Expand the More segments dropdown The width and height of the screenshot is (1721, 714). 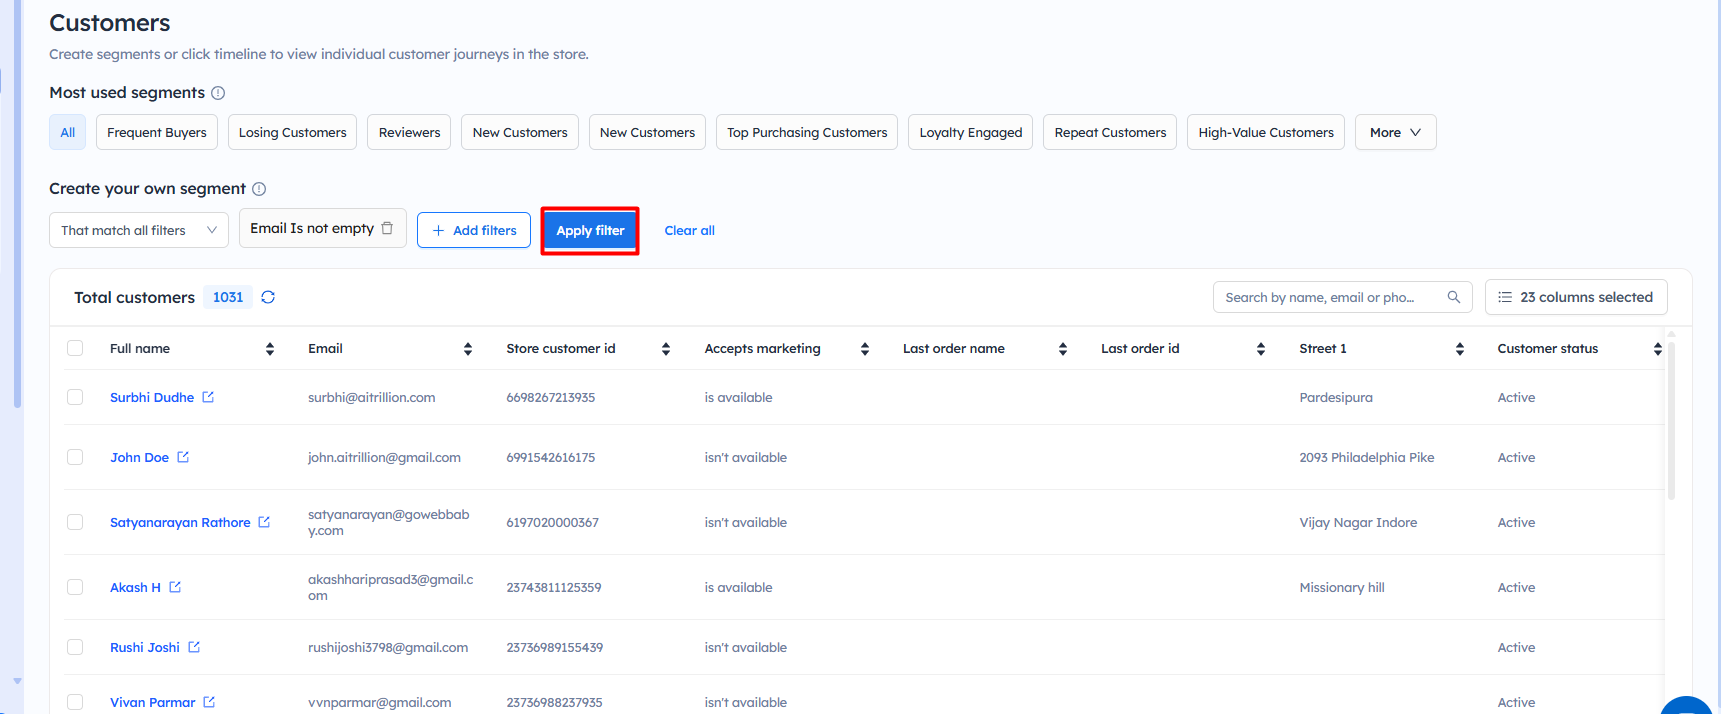coord(1395,132)
